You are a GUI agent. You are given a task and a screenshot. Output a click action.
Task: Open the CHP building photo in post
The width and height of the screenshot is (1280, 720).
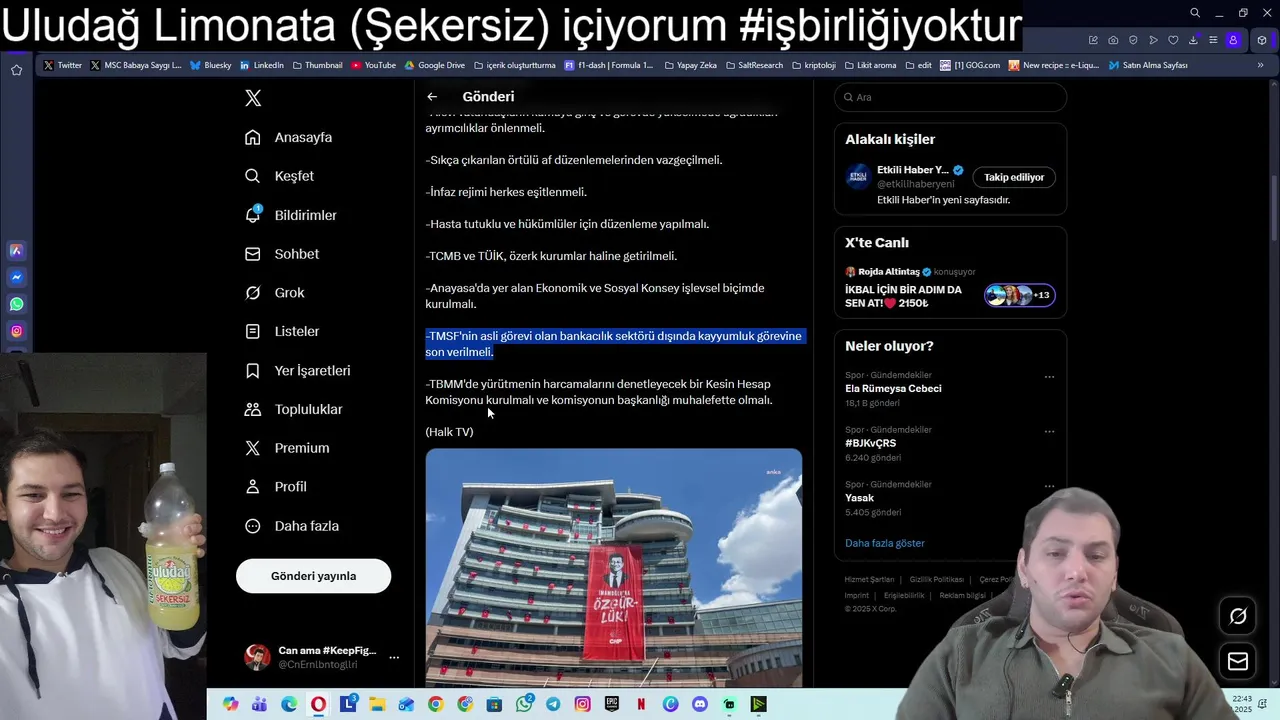click(614, 567)
